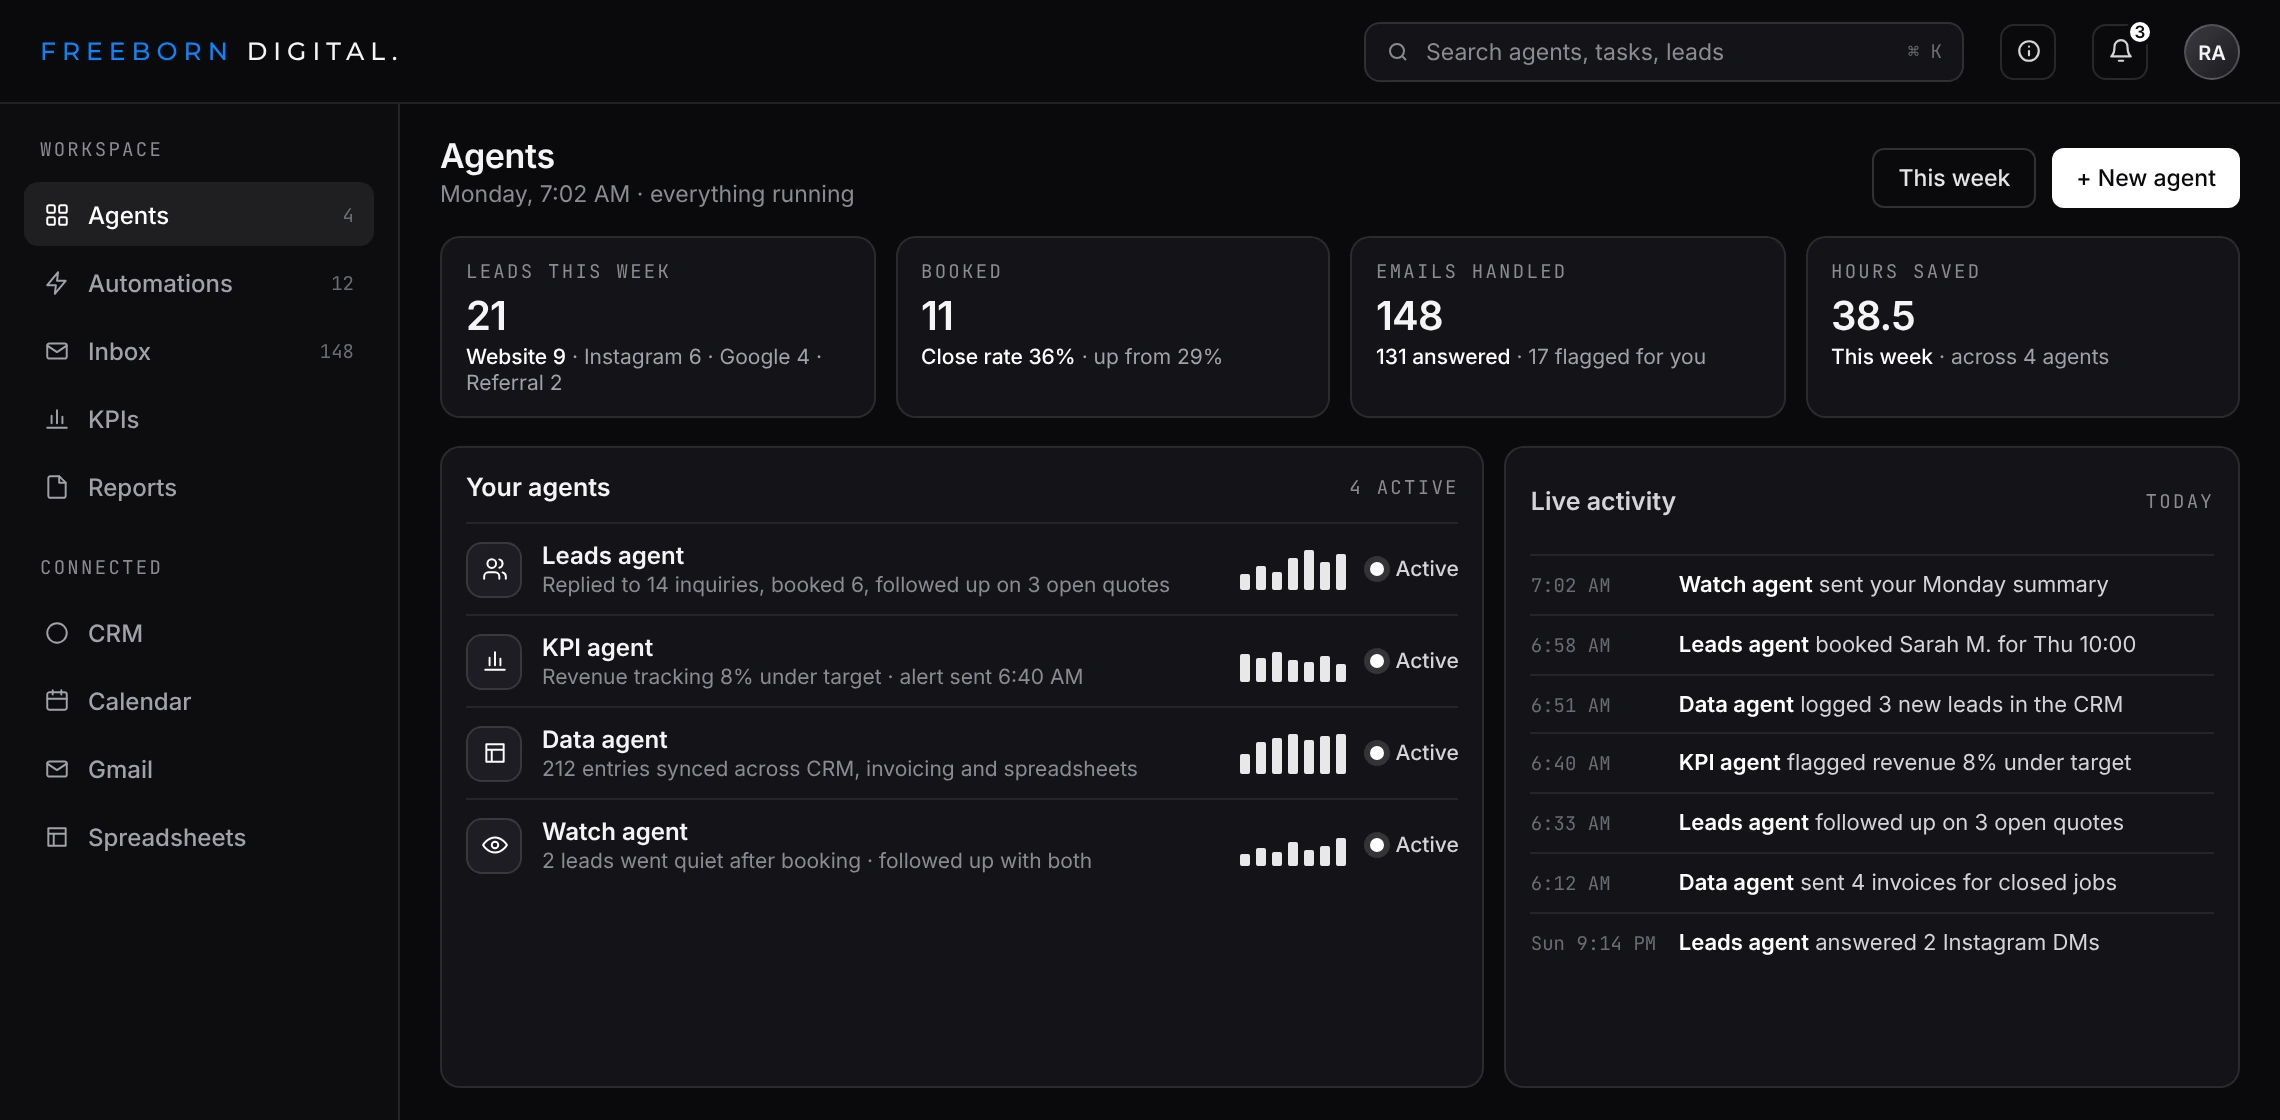Open the Leads This Week card
Viewport: 2280px width, 1120px height.
point(657,327)
